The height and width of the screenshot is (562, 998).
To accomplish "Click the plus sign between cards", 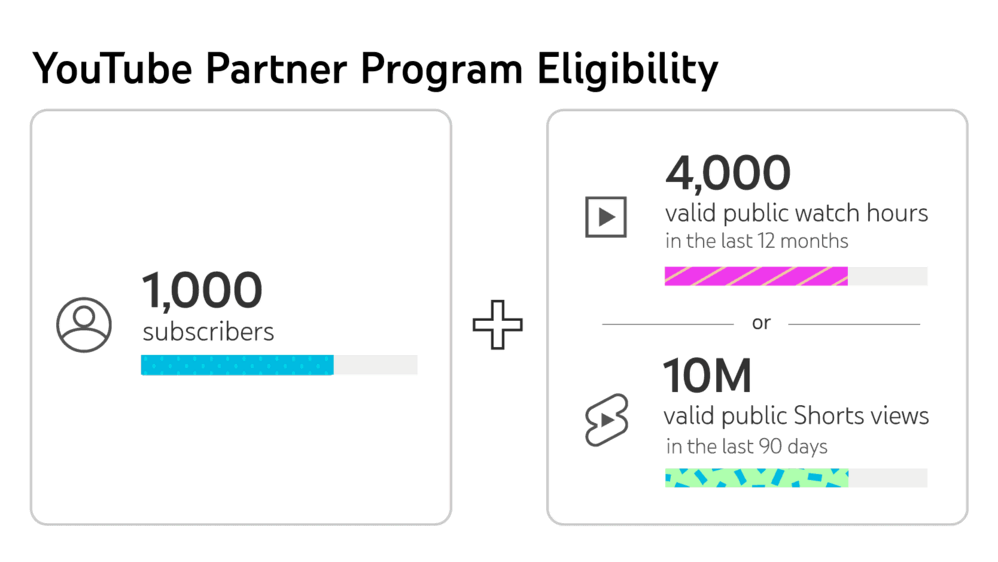I will [498, 324].
